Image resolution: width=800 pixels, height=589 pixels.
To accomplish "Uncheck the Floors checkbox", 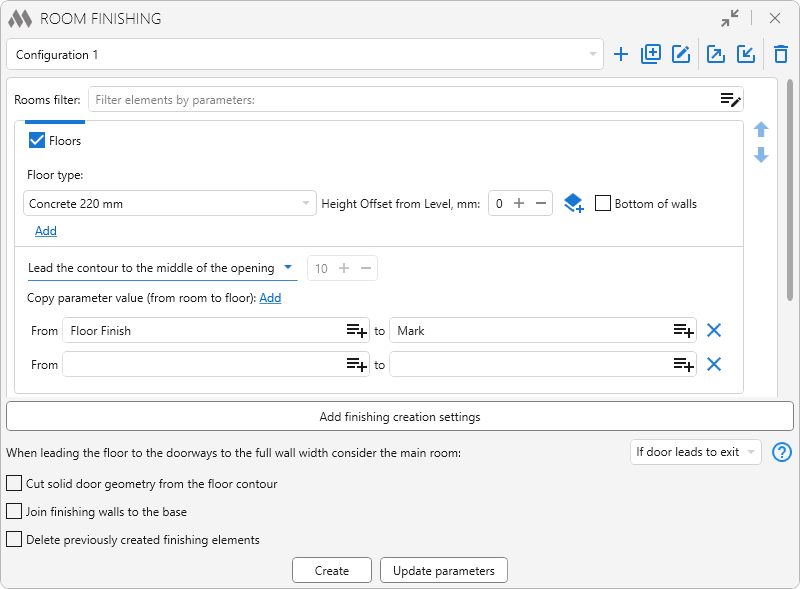I will coord(37,140).
